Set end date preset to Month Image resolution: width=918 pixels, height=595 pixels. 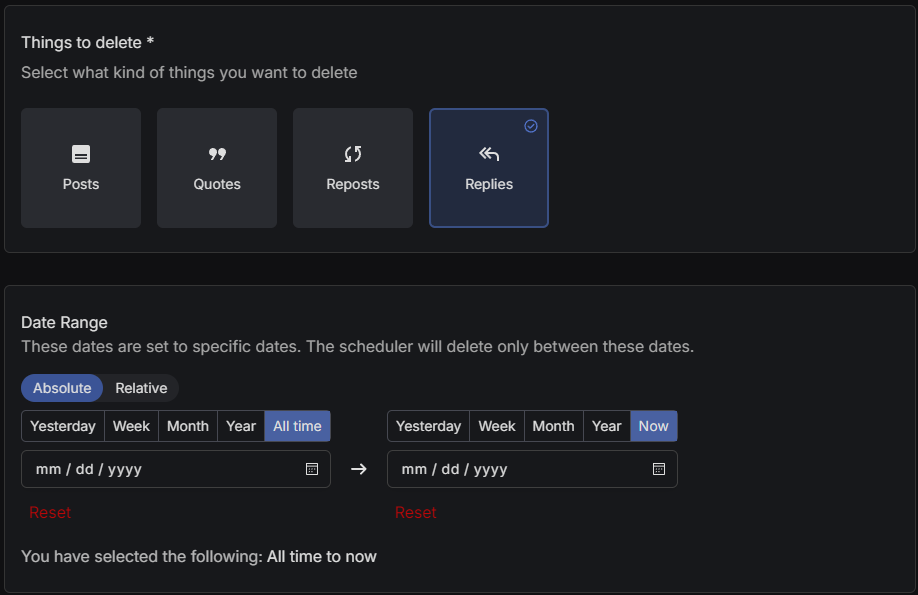pyautogui.click(x=553, y=426)
